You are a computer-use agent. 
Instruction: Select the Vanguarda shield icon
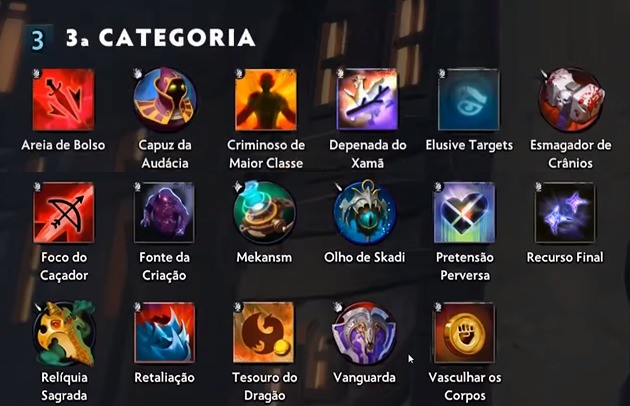pos(364,333)
